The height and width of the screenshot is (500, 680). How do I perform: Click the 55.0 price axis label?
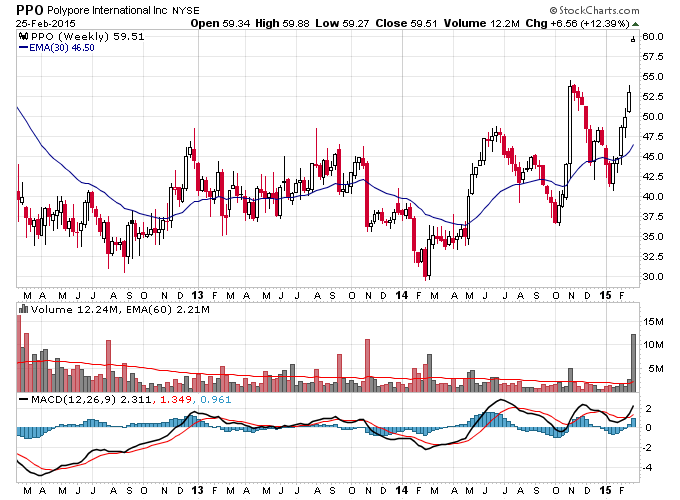tap(653, 76)
